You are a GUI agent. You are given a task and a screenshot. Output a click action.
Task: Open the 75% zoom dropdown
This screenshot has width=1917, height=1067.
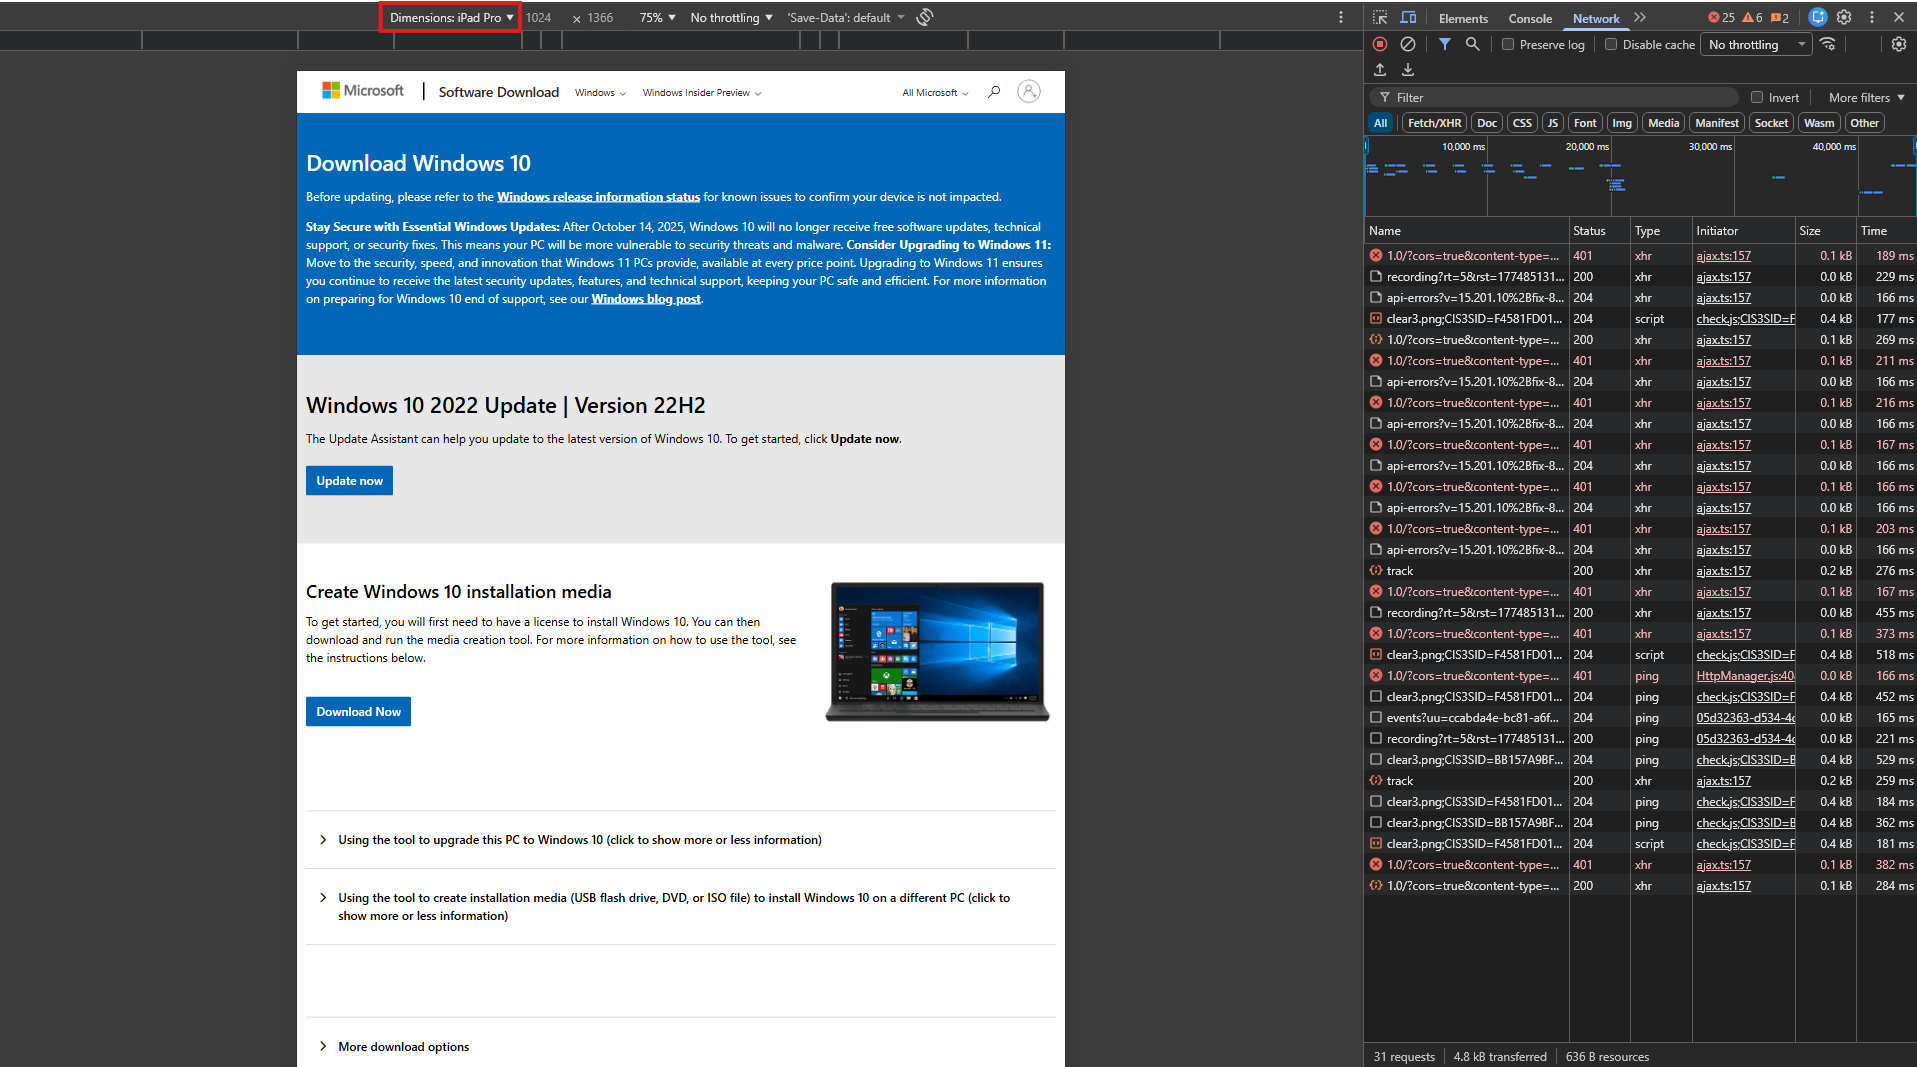point(658,17)
